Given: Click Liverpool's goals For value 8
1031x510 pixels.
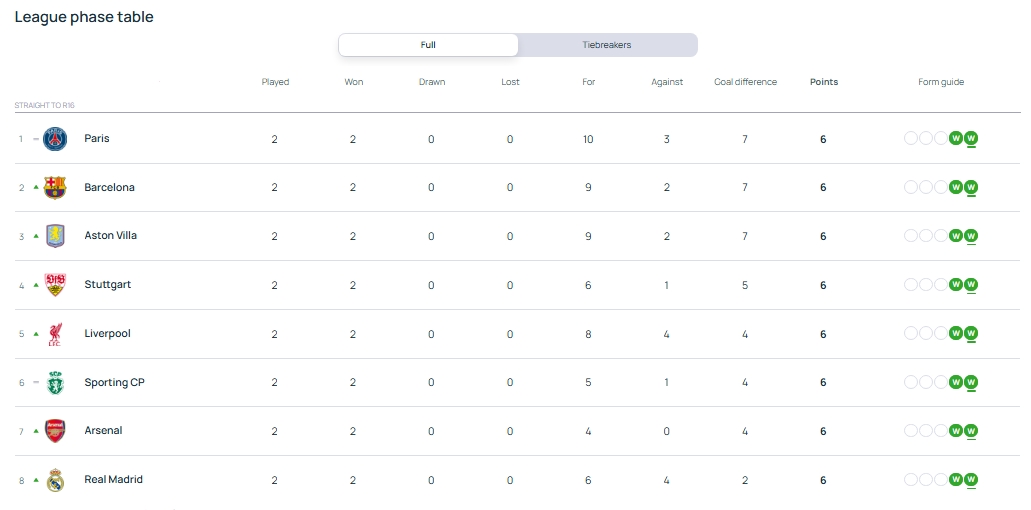Looking at the screenshot, I should (x=588, y=334).
